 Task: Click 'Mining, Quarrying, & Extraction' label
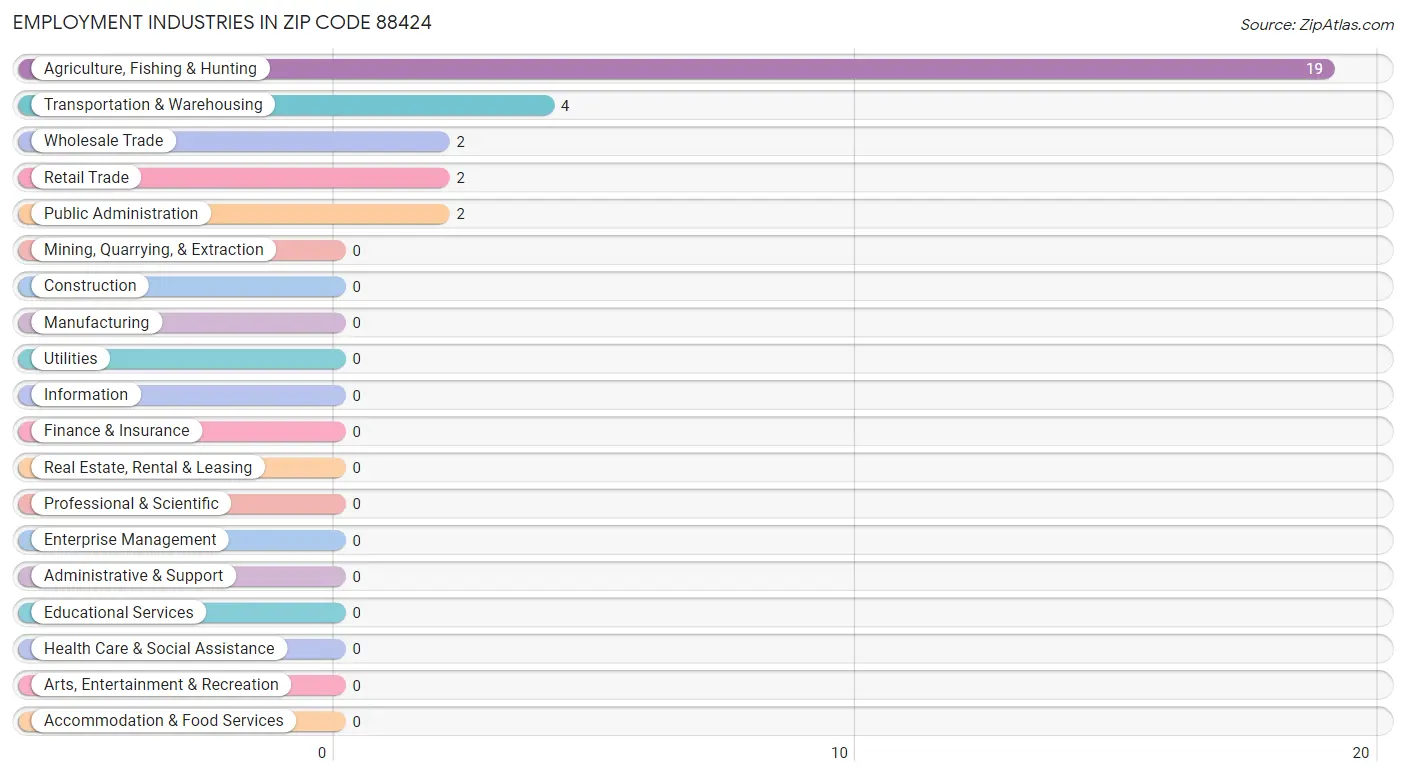[x=154, y=250]
